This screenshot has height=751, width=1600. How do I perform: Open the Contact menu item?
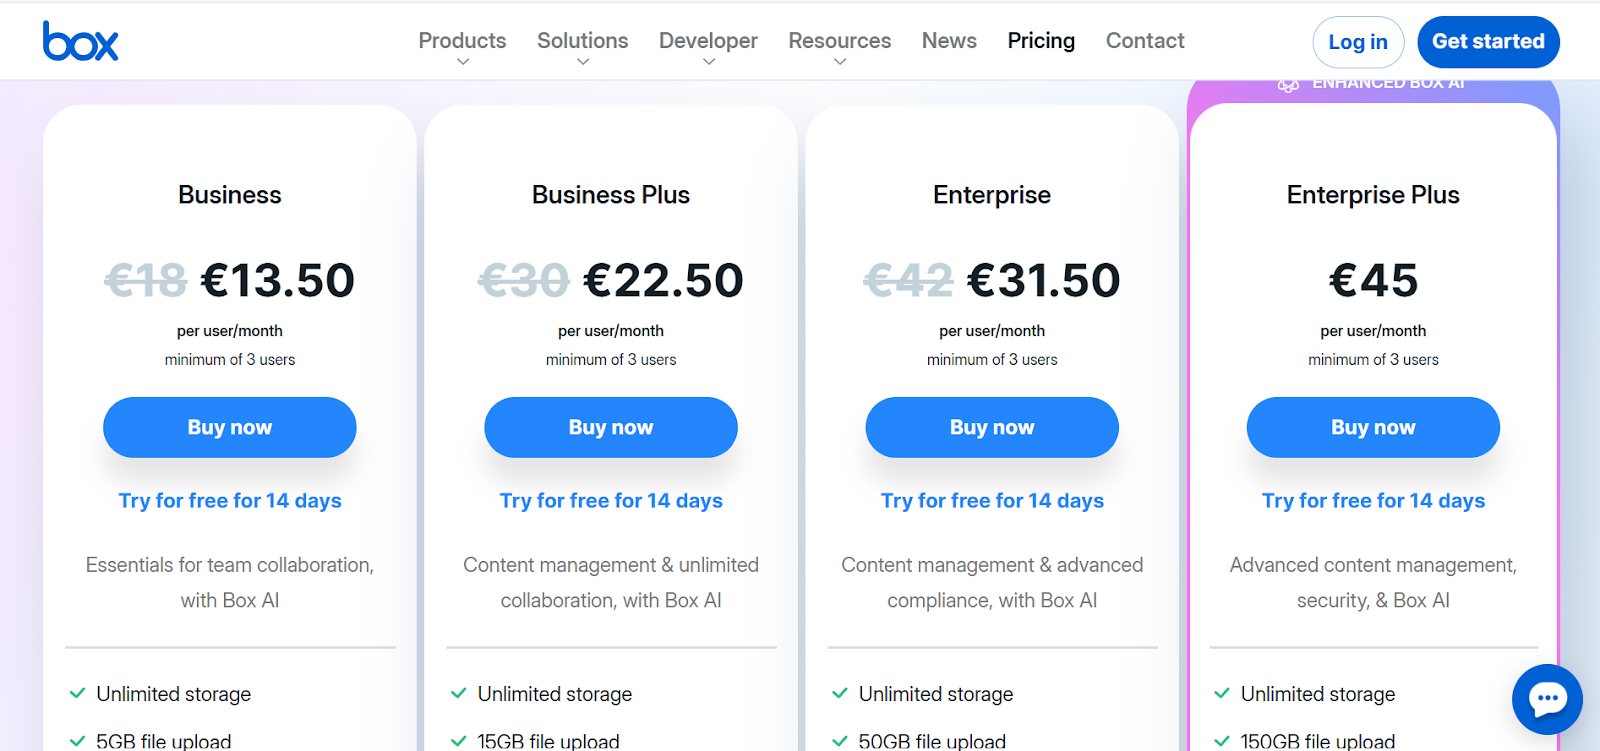pyautogui.click(x=1144, y=40)
